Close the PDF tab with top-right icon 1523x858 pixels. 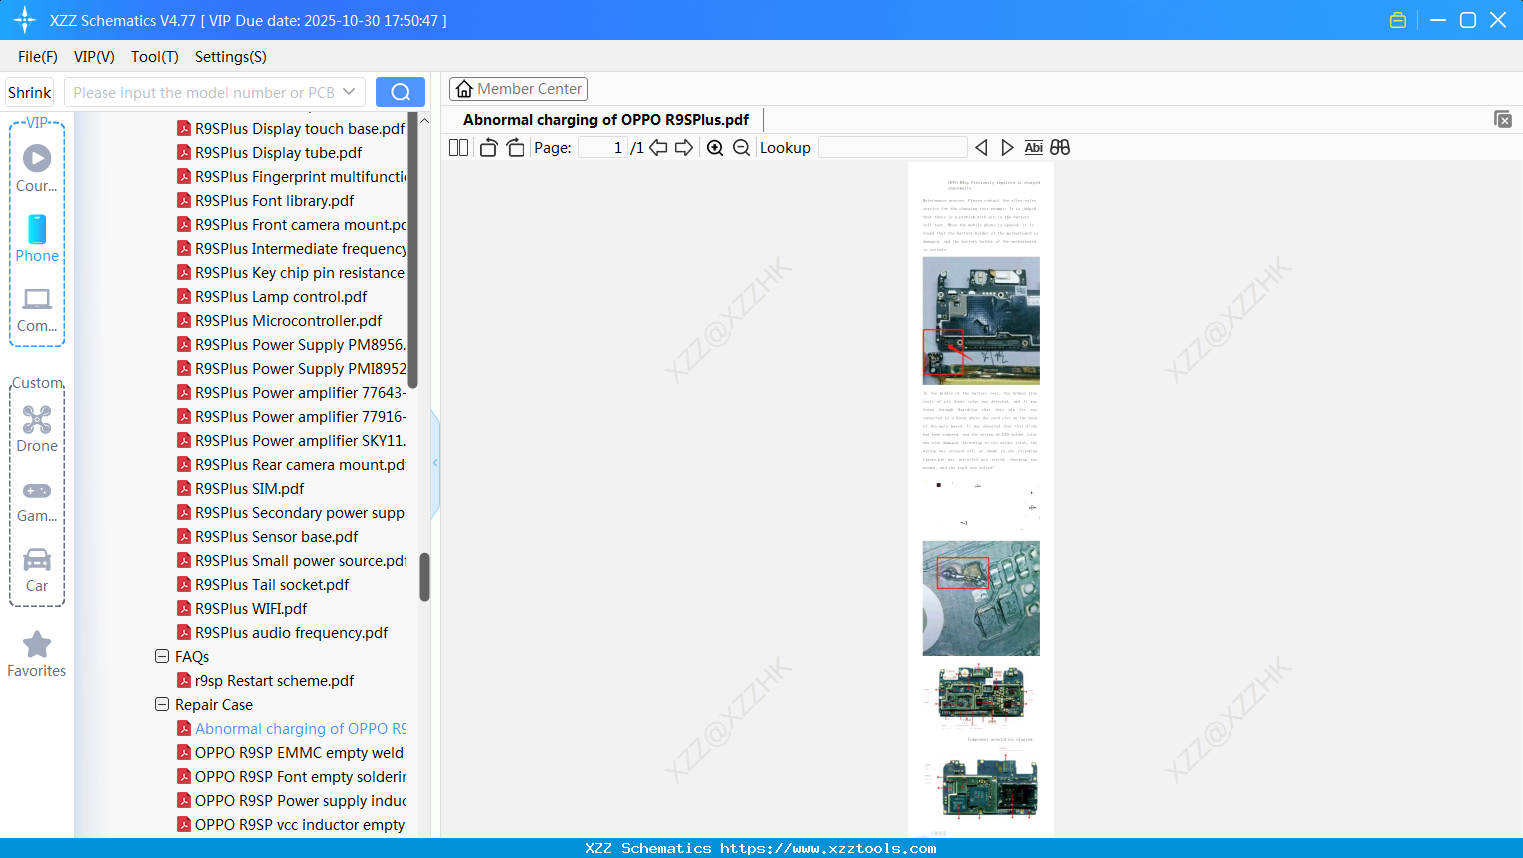1502,119
